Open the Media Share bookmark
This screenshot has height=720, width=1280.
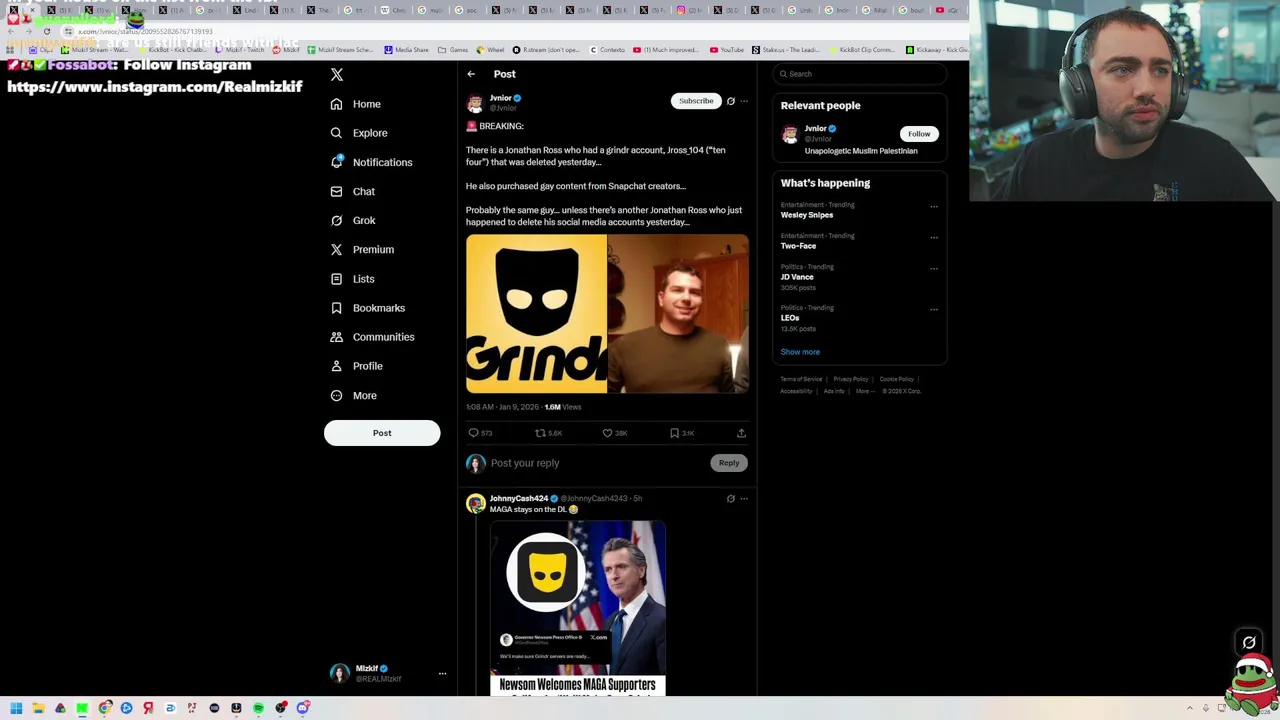406,50
